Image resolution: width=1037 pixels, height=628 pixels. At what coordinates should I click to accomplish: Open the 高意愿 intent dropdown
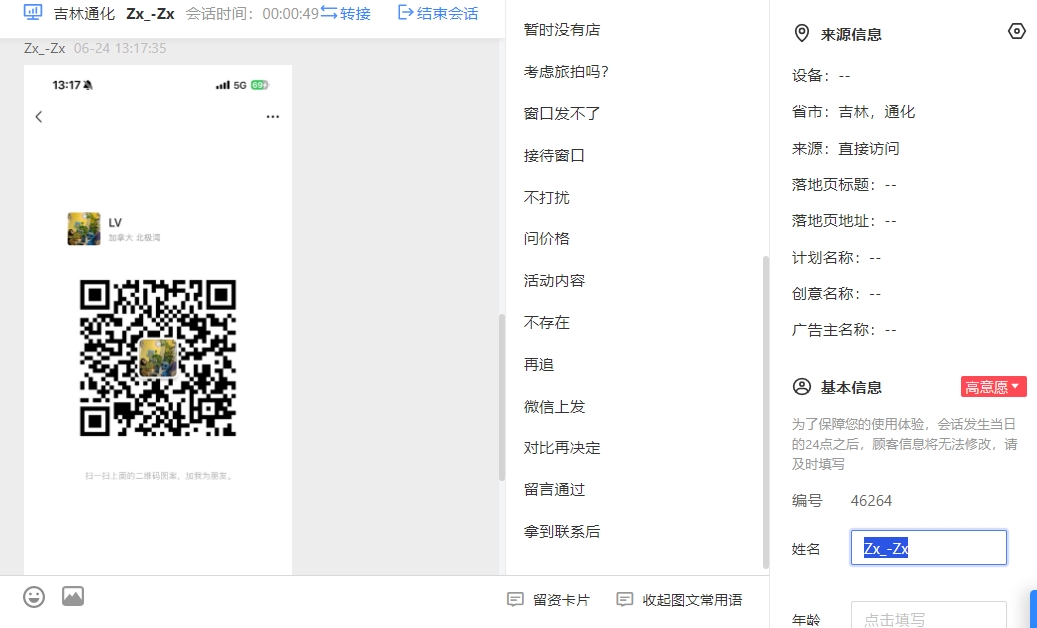point(993,387)
